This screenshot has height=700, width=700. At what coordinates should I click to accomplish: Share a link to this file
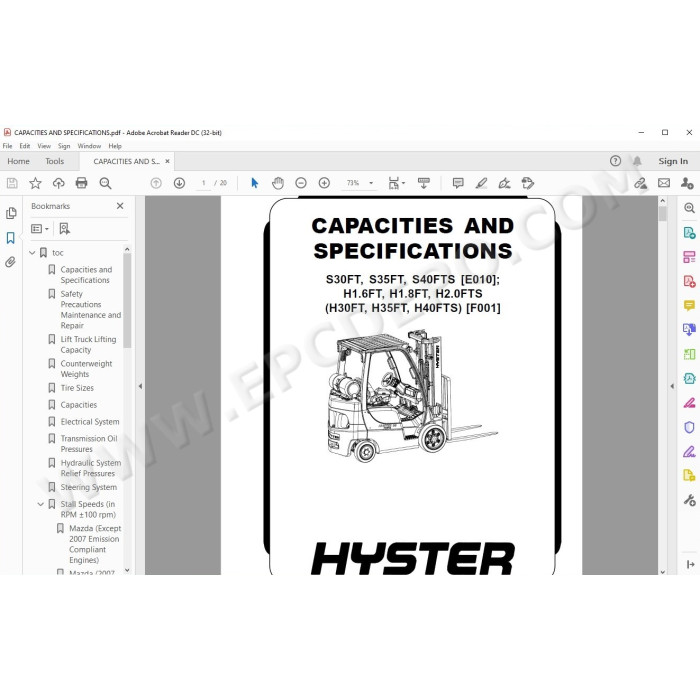[641, 183]
